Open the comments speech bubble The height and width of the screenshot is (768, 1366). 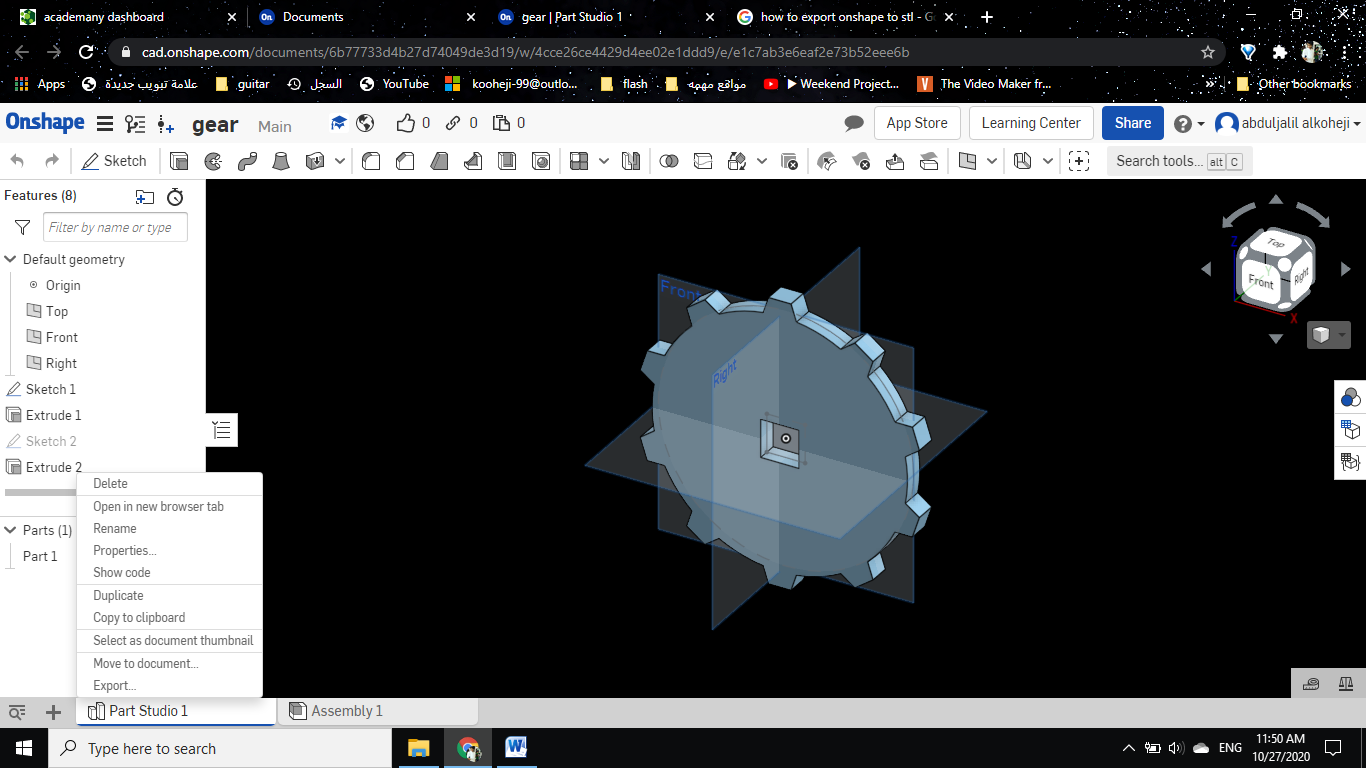click(853, 123)
